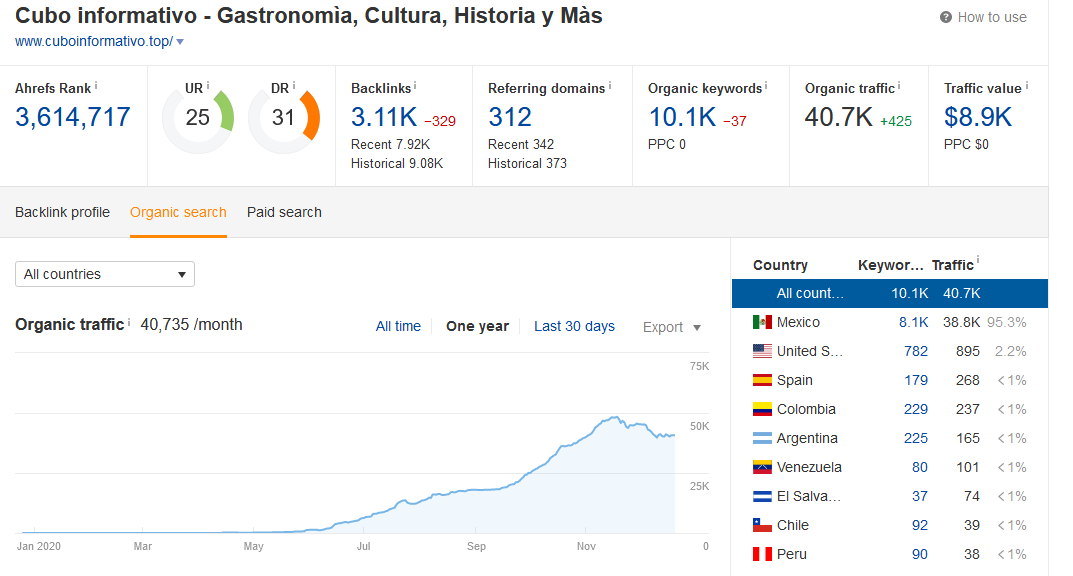Viewport: 1073px width, 576px height.
Task: Switch to the Backlink profile tab
Action: pyautogui.click(x=62, y=212)
